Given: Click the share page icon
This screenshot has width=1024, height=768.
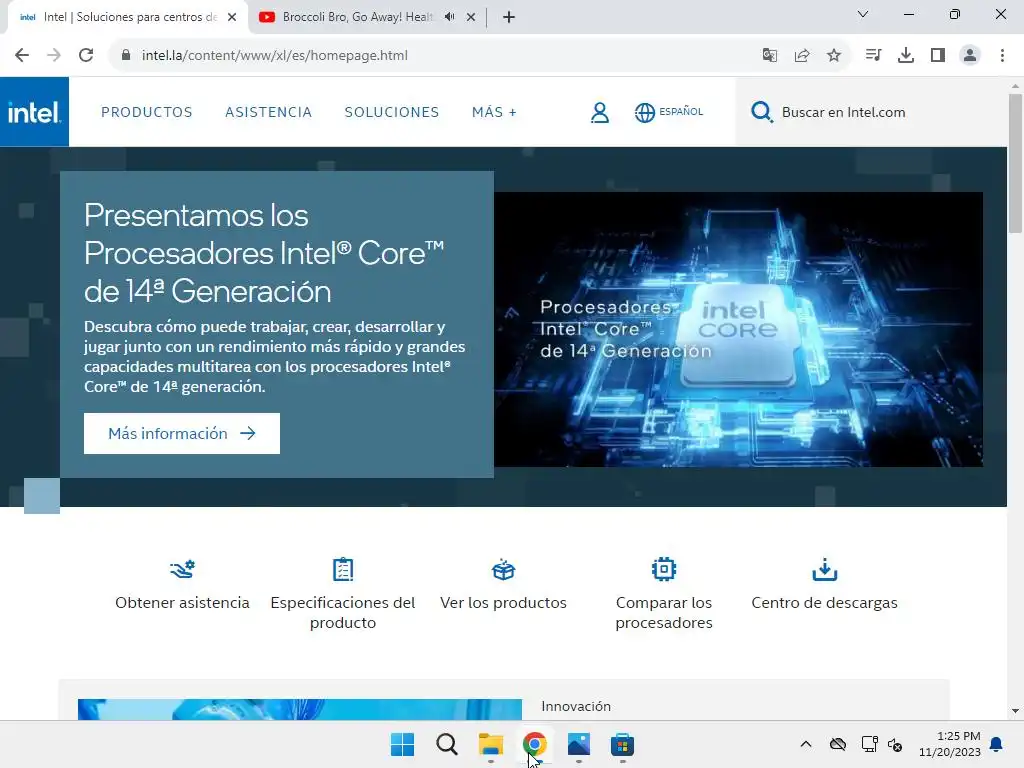Looking at the screenshot, I should [802, 56].
